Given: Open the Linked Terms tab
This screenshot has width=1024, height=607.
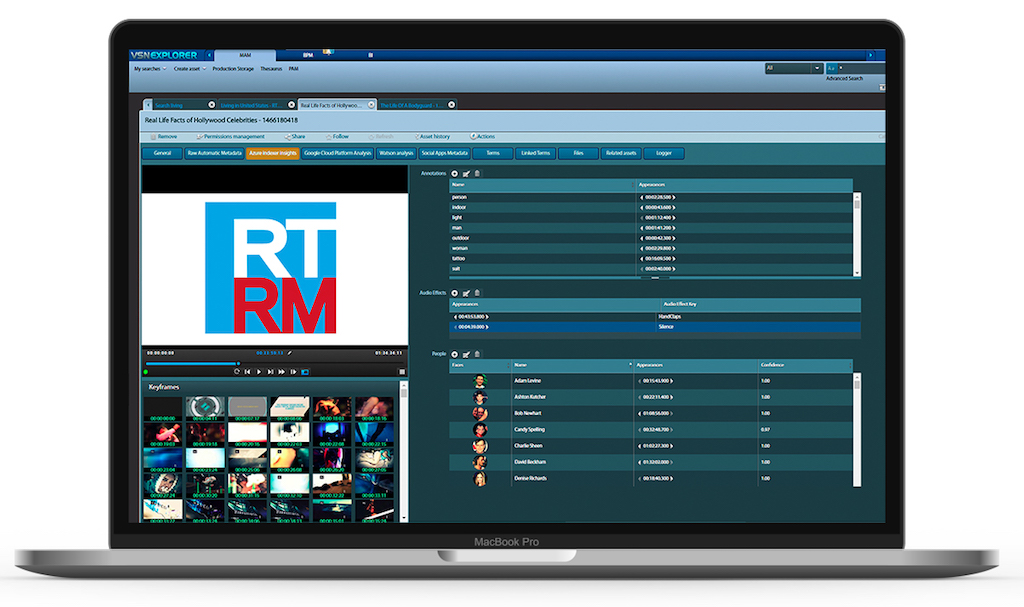Looking at the screenshot, I should pyautogui.click(x=536, y=154).
